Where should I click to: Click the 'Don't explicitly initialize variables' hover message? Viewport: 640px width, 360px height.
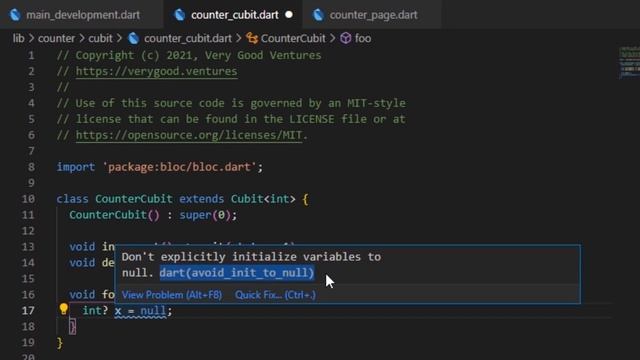251,264
